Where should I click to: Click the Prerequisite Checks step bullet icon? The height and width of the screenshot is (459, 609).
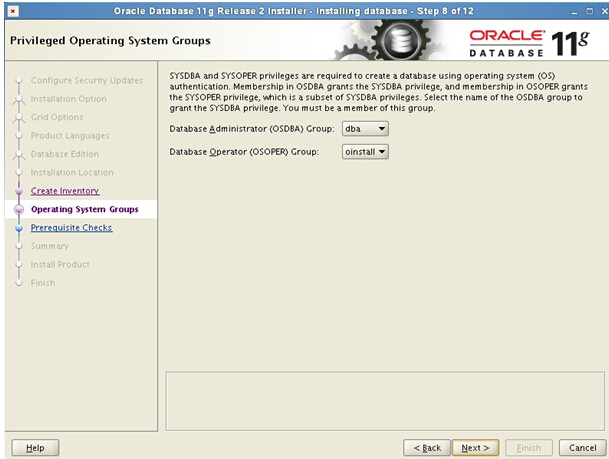[18, 228]
